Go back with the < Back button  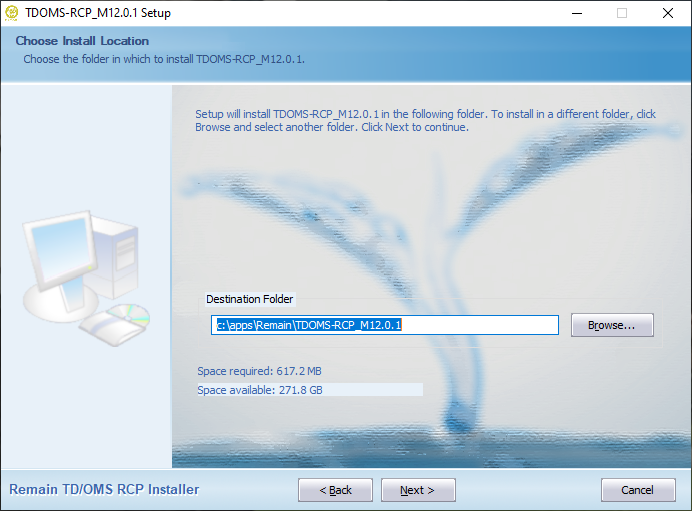coord(335,490)
